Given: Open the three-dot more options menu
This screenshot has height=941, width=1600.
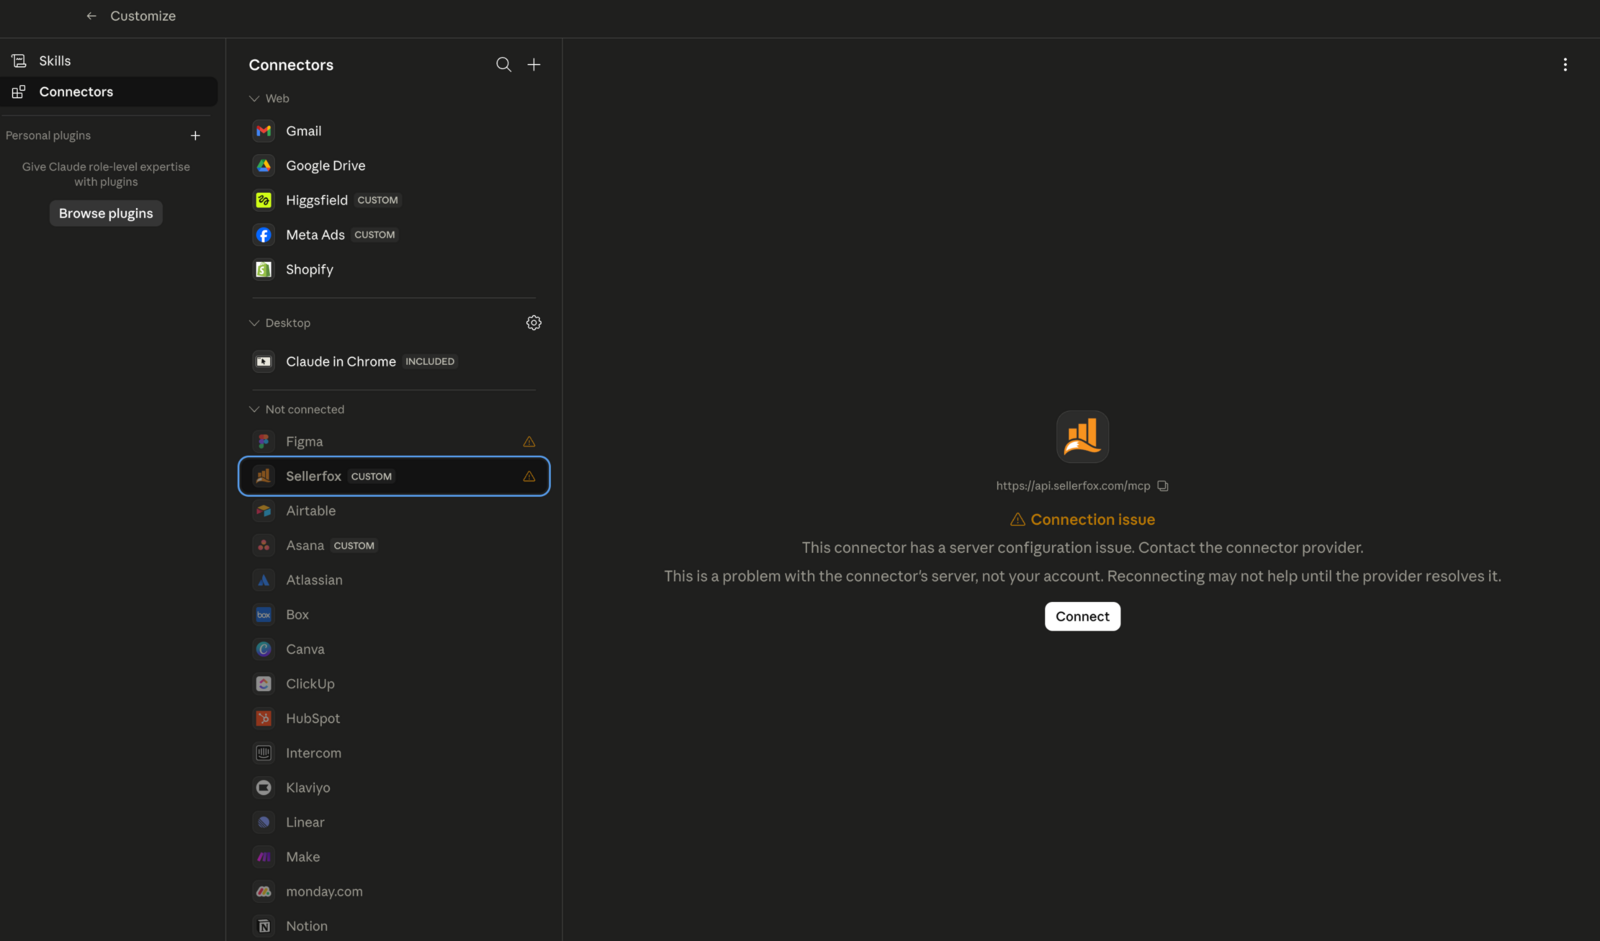Looking at the screenshot, I should 1565,65.
